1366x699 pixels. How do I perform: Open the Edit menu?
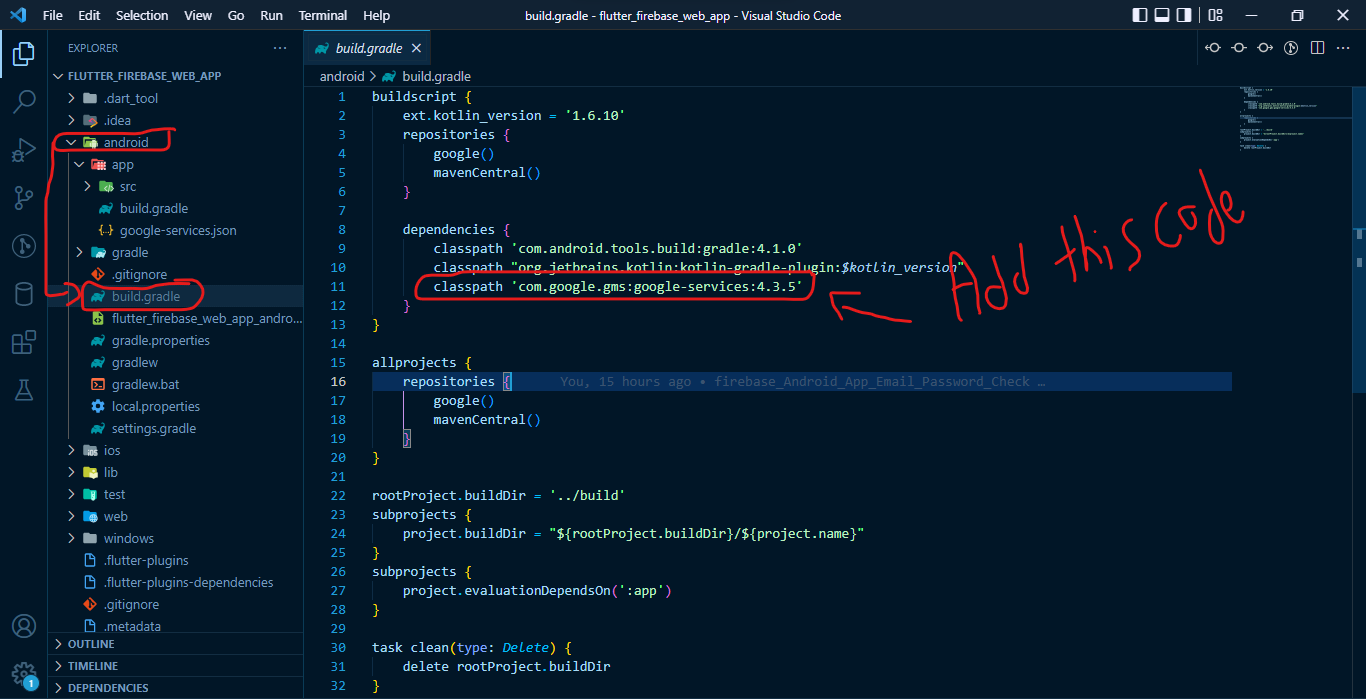click(x=89, y=15)
